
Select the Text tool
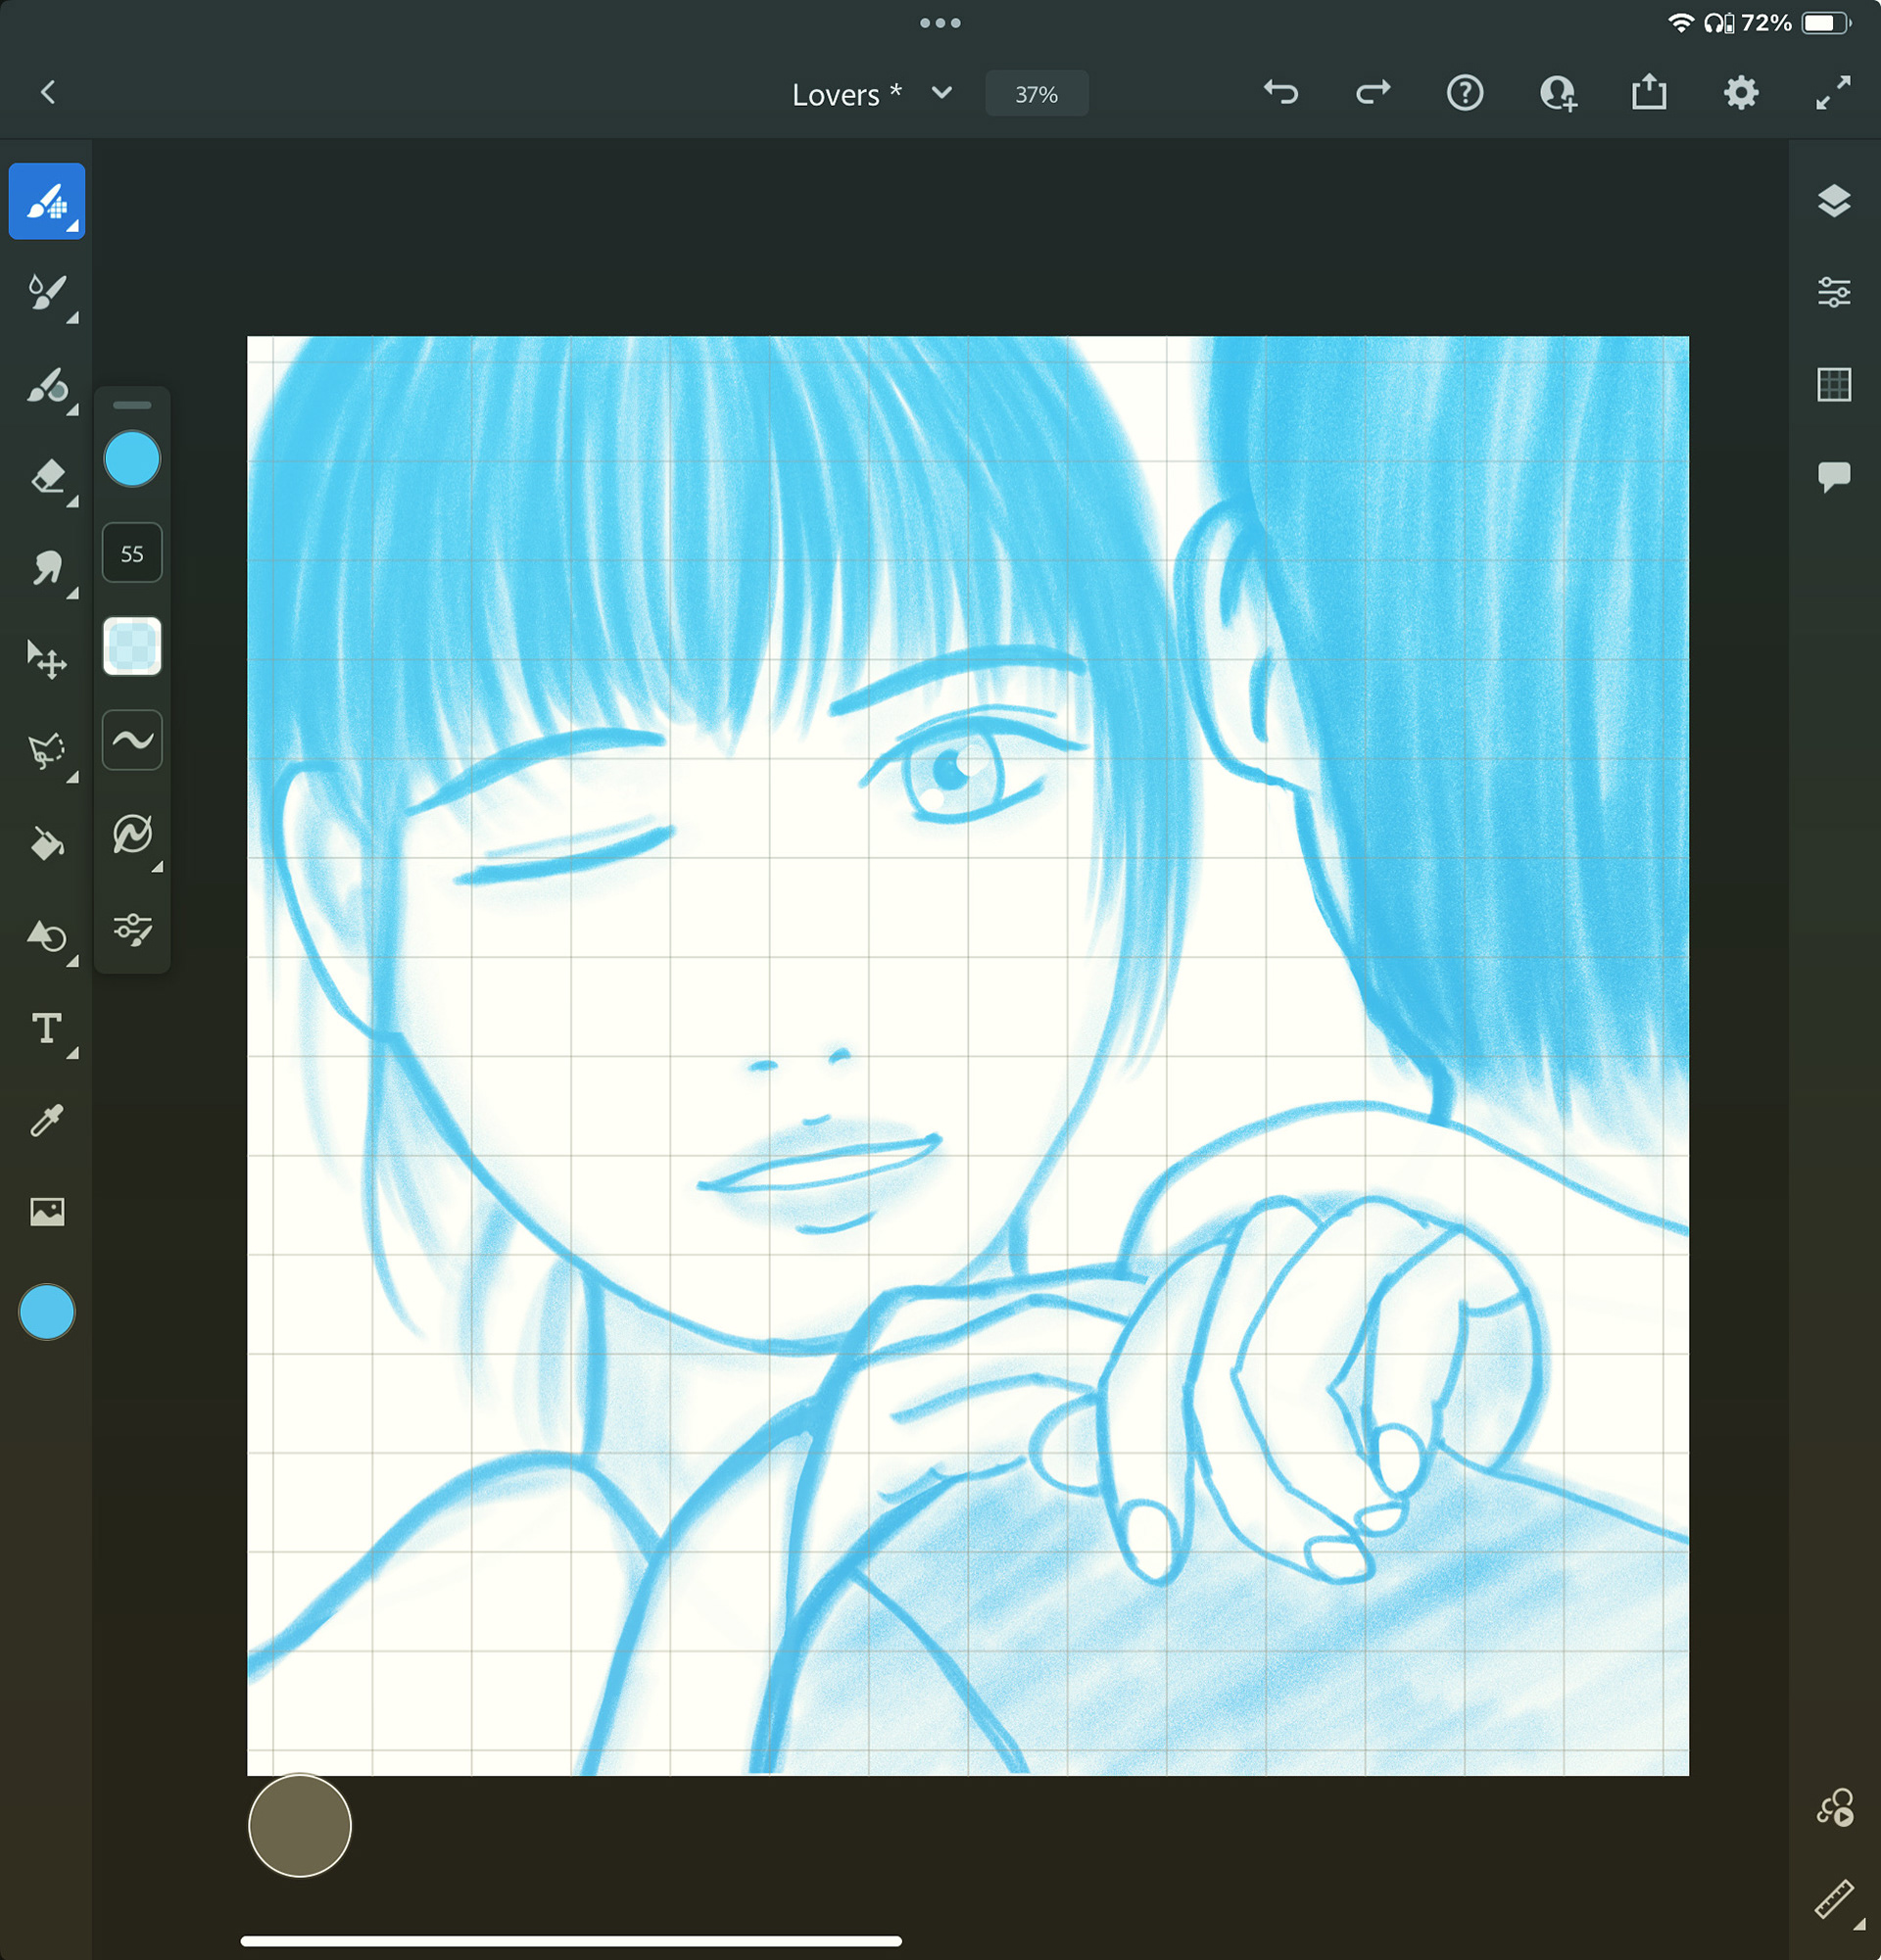[47, 1028]
